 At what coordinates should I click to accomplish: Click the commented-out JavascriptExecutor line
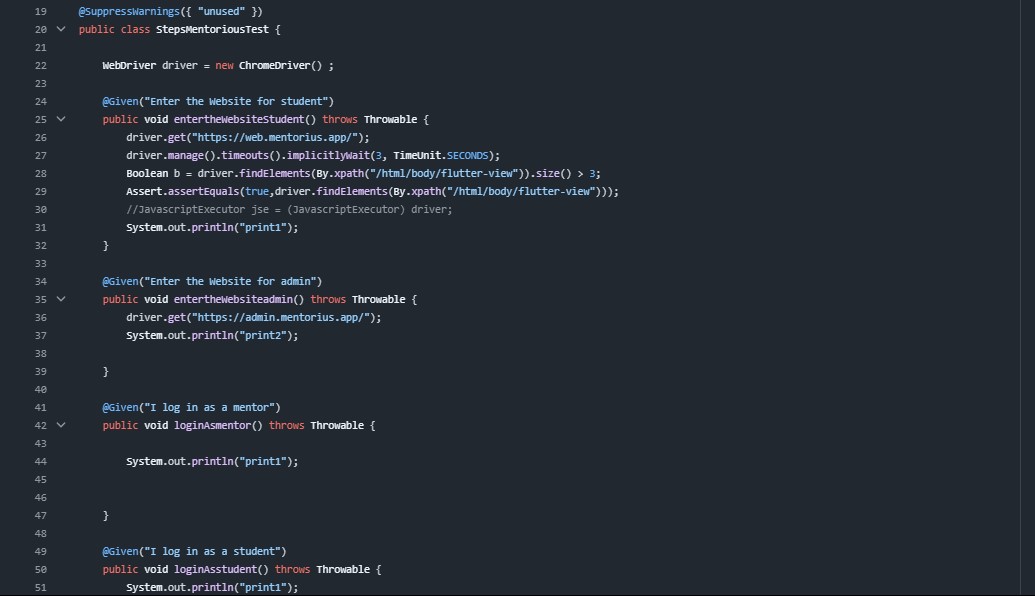pos(289,209)
